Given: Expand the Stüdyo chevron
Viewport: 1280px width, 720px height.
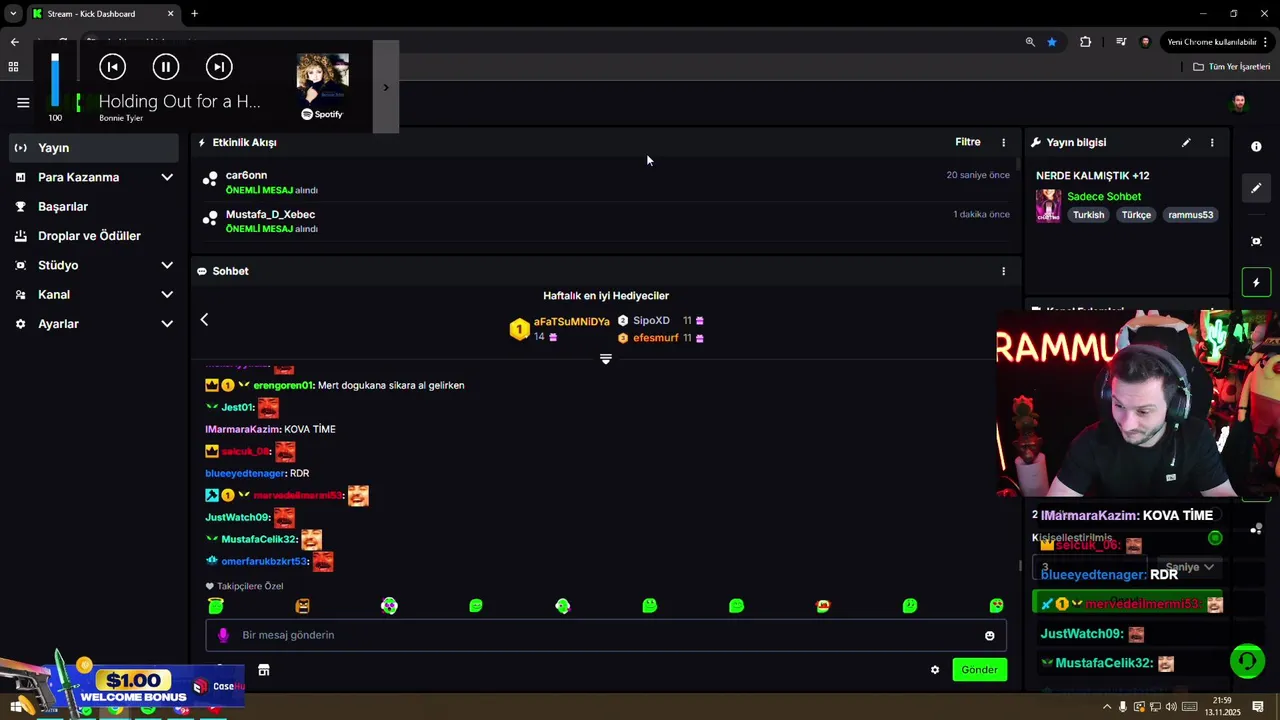Looking at the screenshot, I should 167,265.
